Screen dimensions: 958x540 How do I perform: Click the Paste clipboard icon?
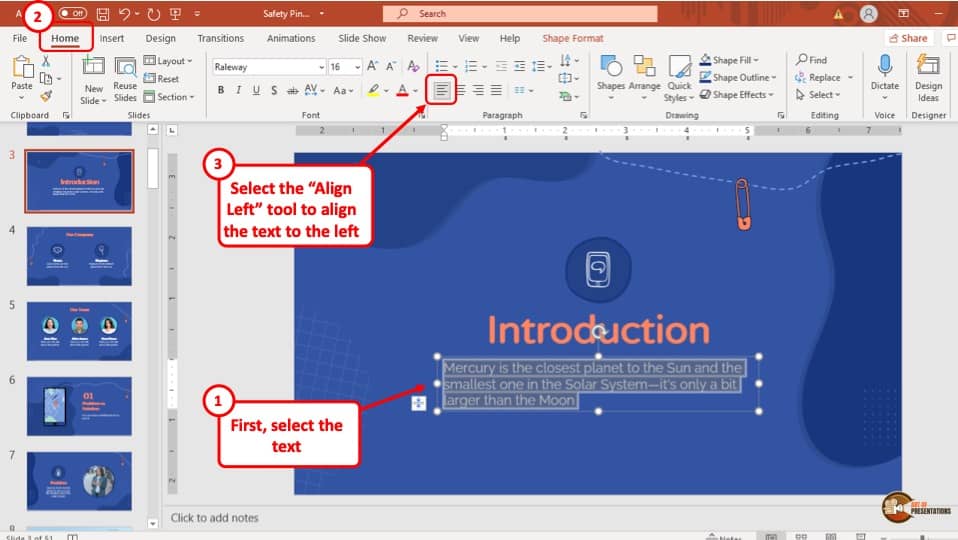click(22, 67)
